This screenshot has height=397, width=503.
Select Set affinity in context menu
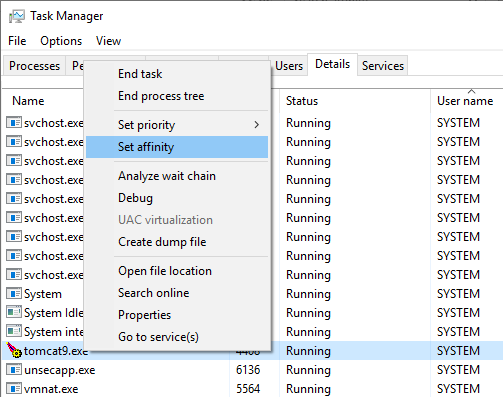coord(177,147)
